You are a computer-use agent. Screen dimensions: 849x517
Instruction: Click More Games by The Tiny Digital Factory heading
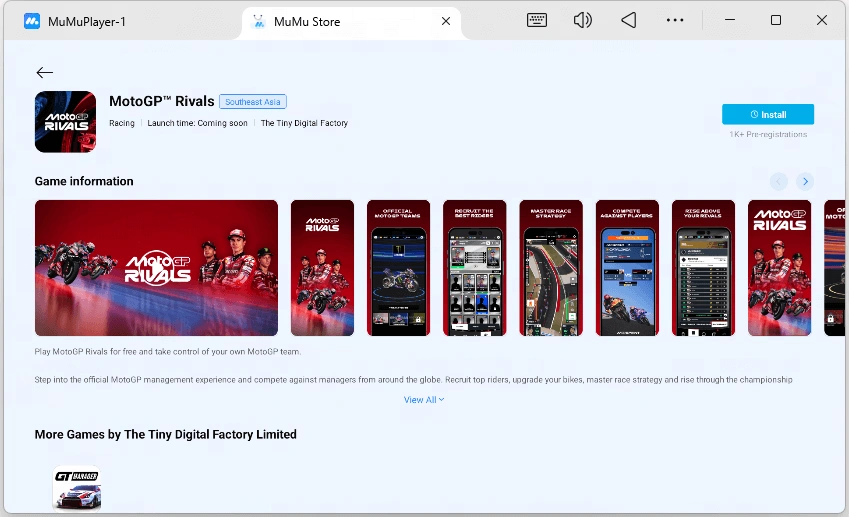pyautogui.click(x=166, y=434)
